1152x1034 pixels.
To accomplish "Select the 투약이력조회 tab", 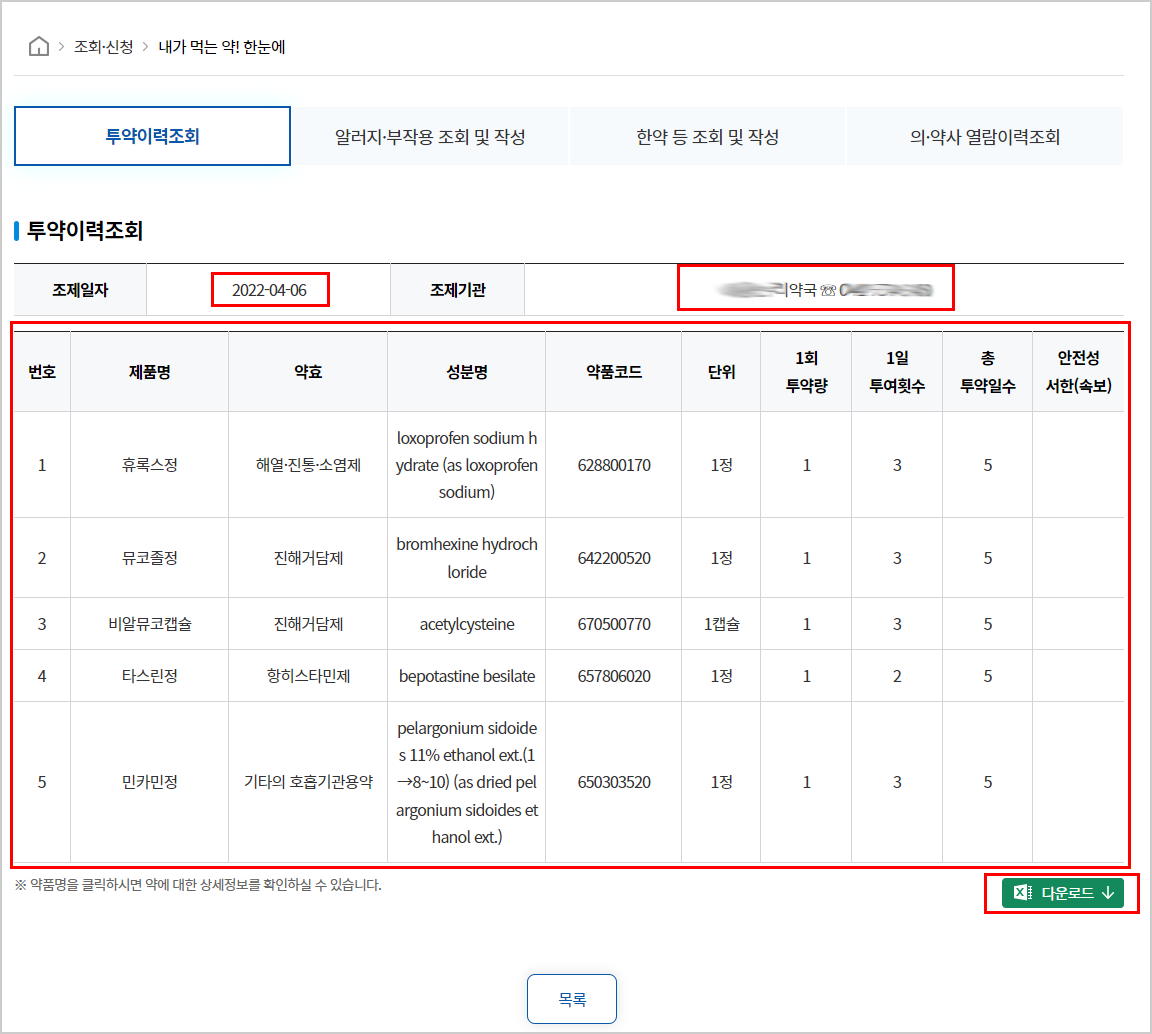I will (152, 135).
